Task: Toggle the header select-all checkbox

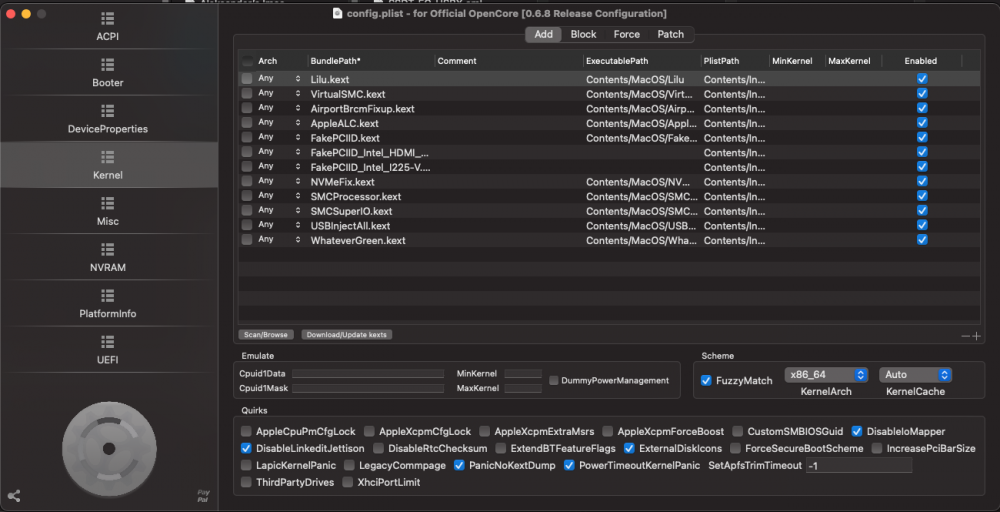Action: tap(247, 61)
